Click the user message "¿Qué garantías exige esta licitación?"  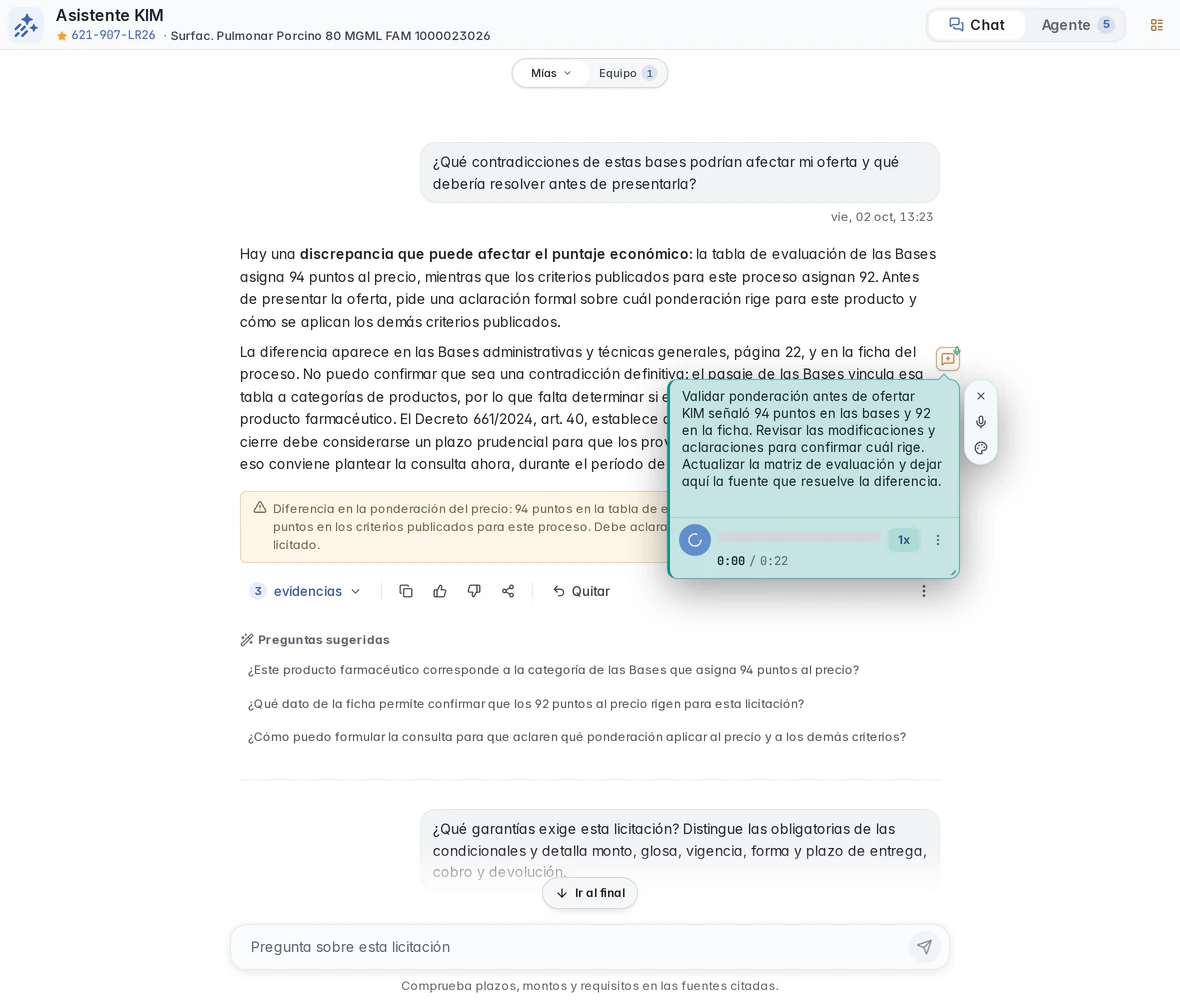pos(680,850)
